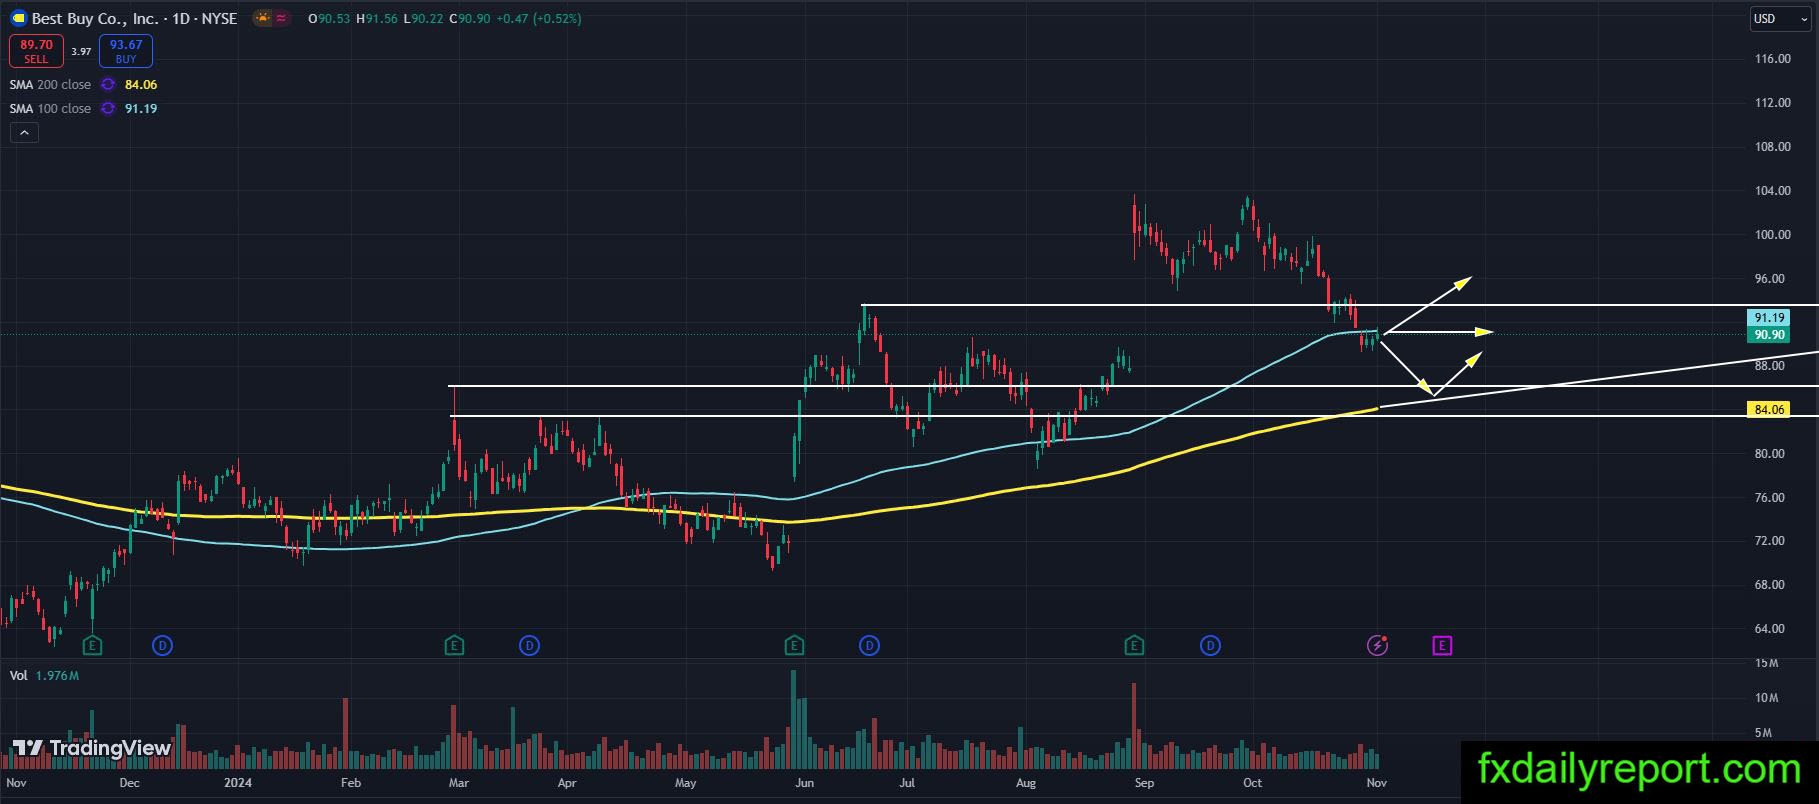Open the earnings marker just before March
The height and width of the screenshot is (804, 1819).
454,646
